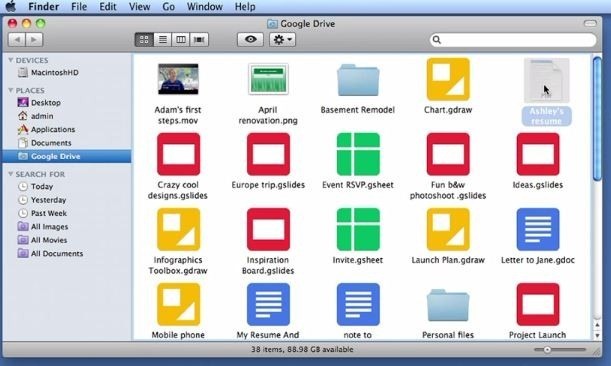Go back with the left arrow button
Viewport: 611px width, 366px height.
click(17, 39)
